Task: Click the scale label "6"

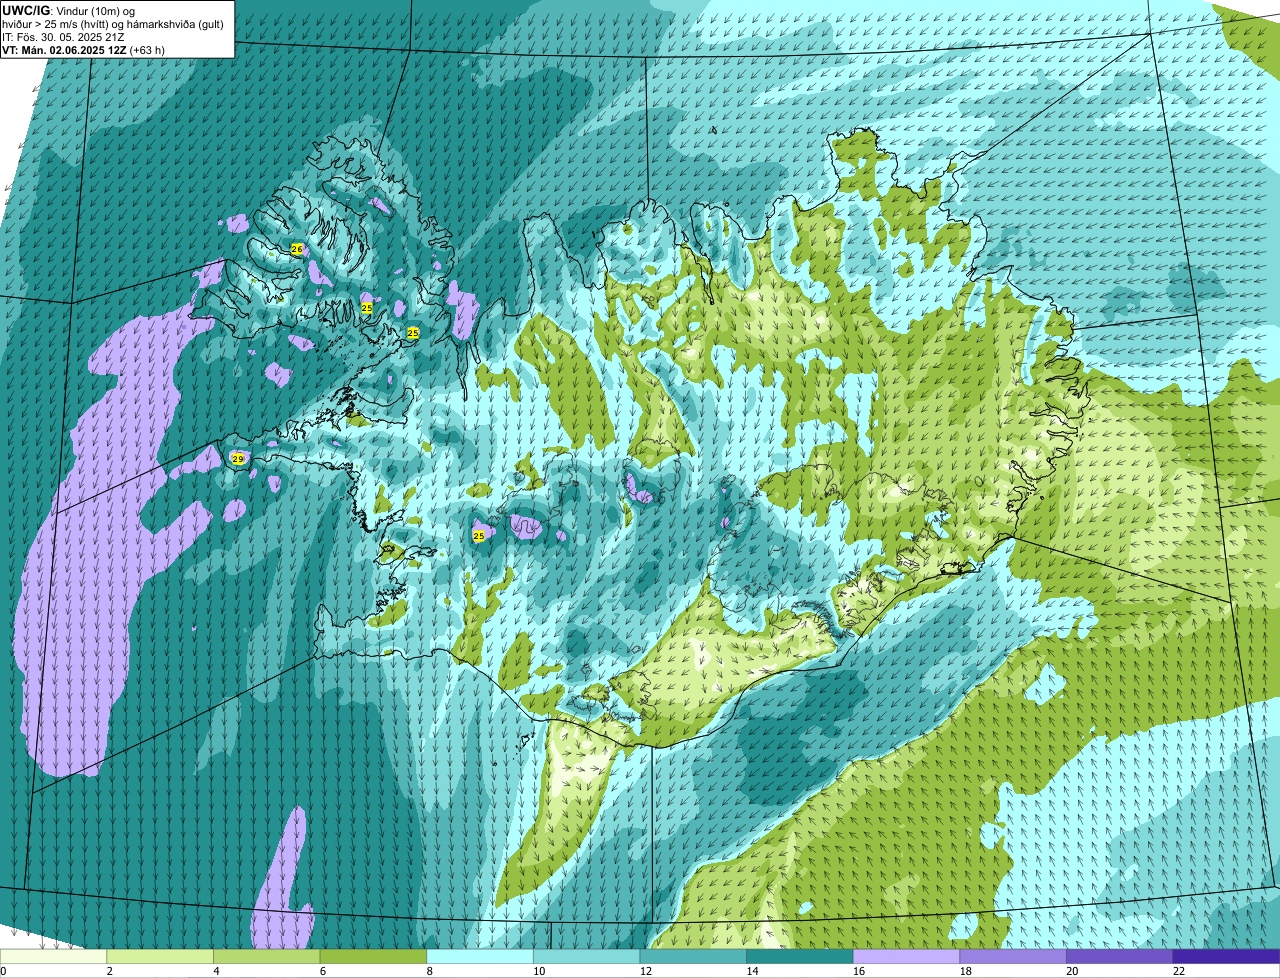Action: click(322, 971)
